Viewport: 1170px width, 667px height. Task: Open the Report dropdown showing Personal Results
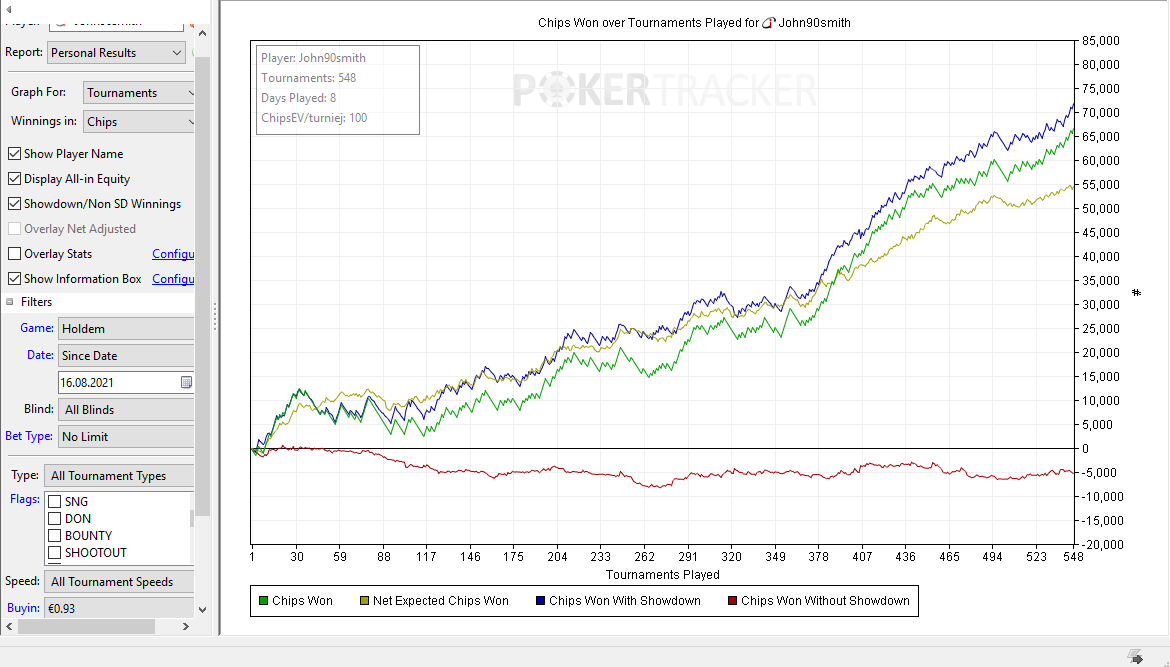point(116,53)
